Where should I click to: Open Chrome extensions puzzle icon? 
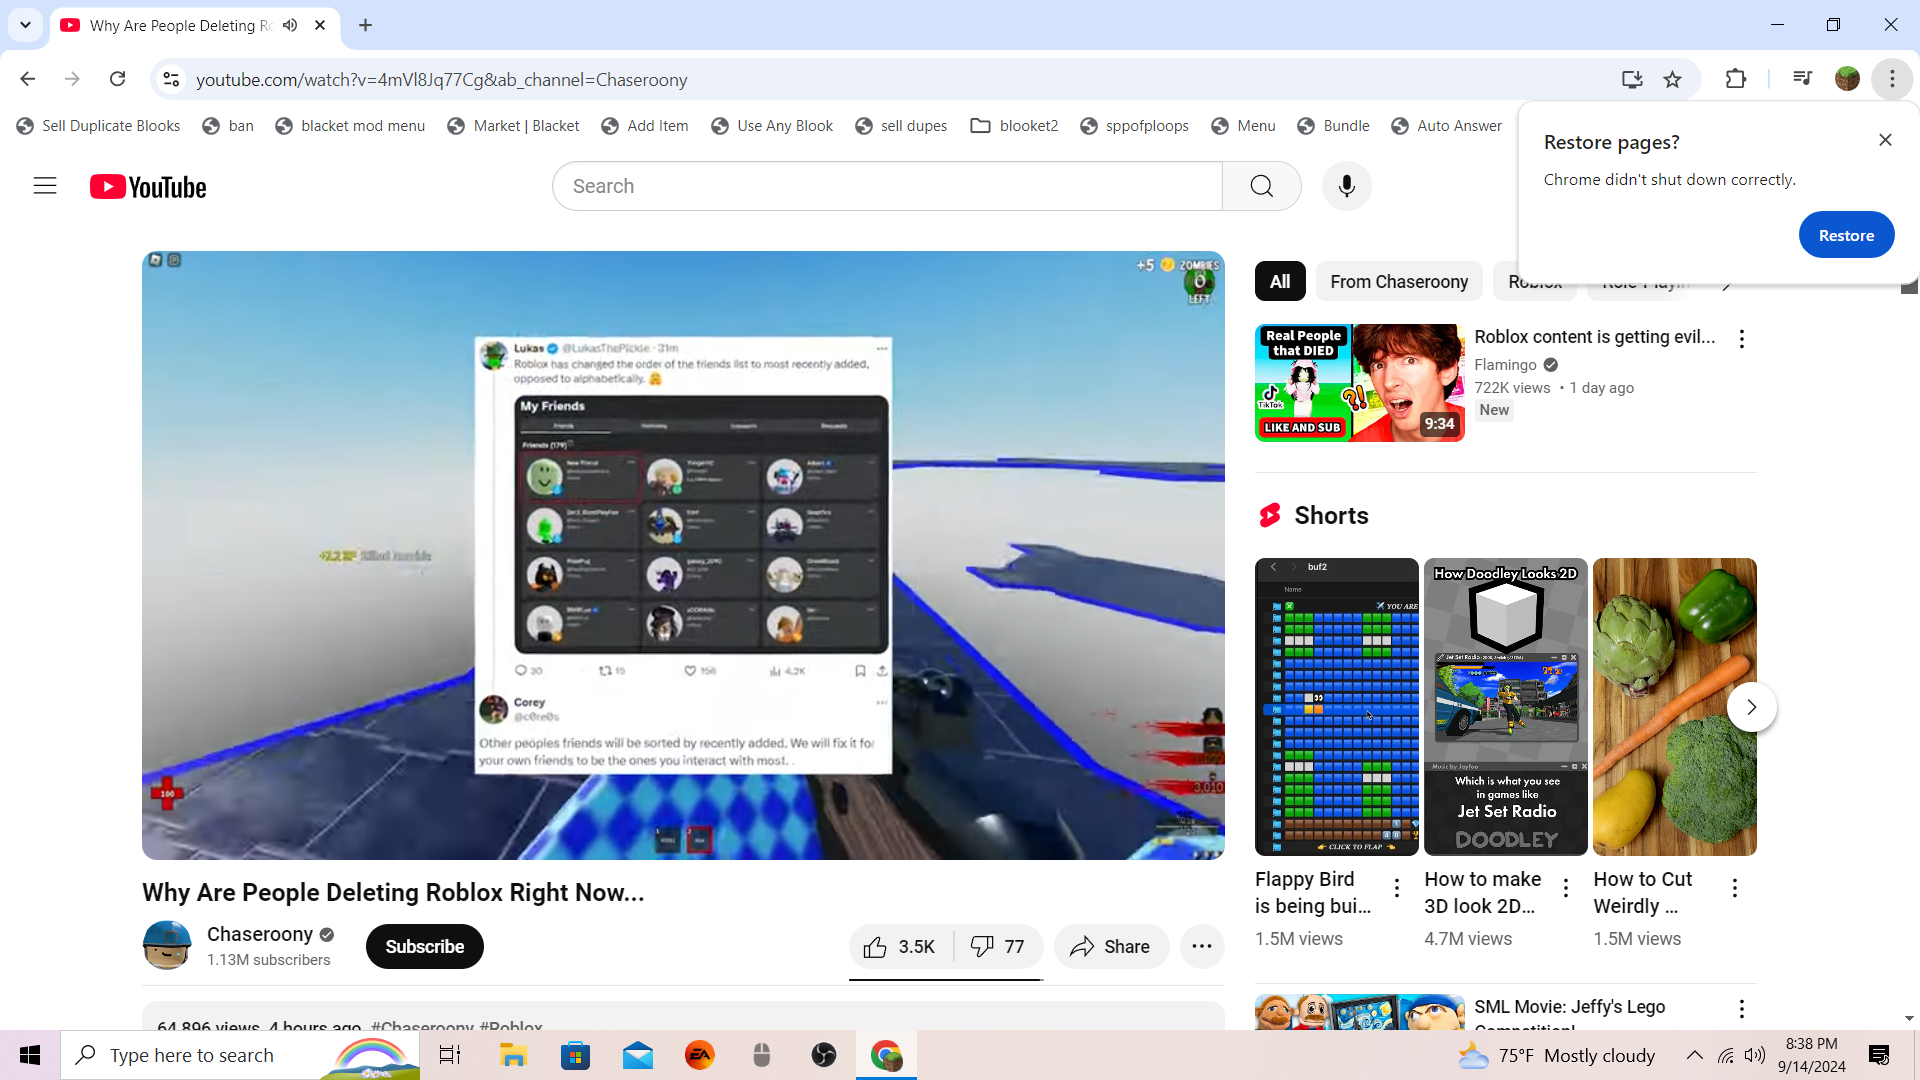click(1736, 80)
